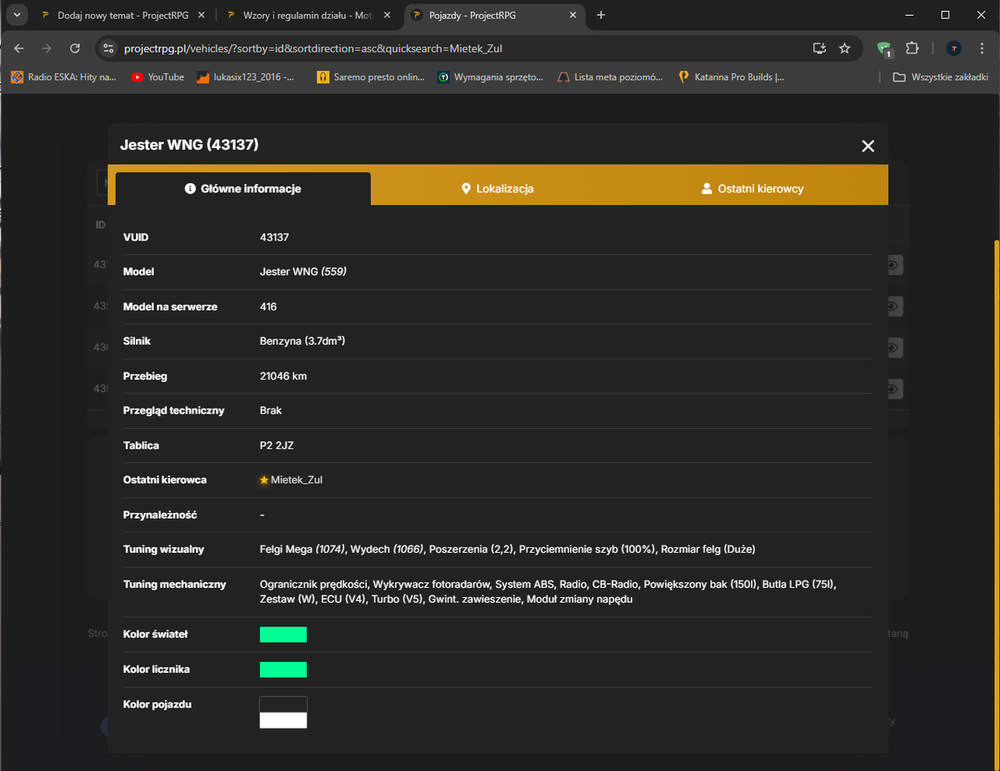This screenshot has width=1000, height=771.
Task: Click the white swatch under Kolor pojazdu
Action: click(283, 721)
